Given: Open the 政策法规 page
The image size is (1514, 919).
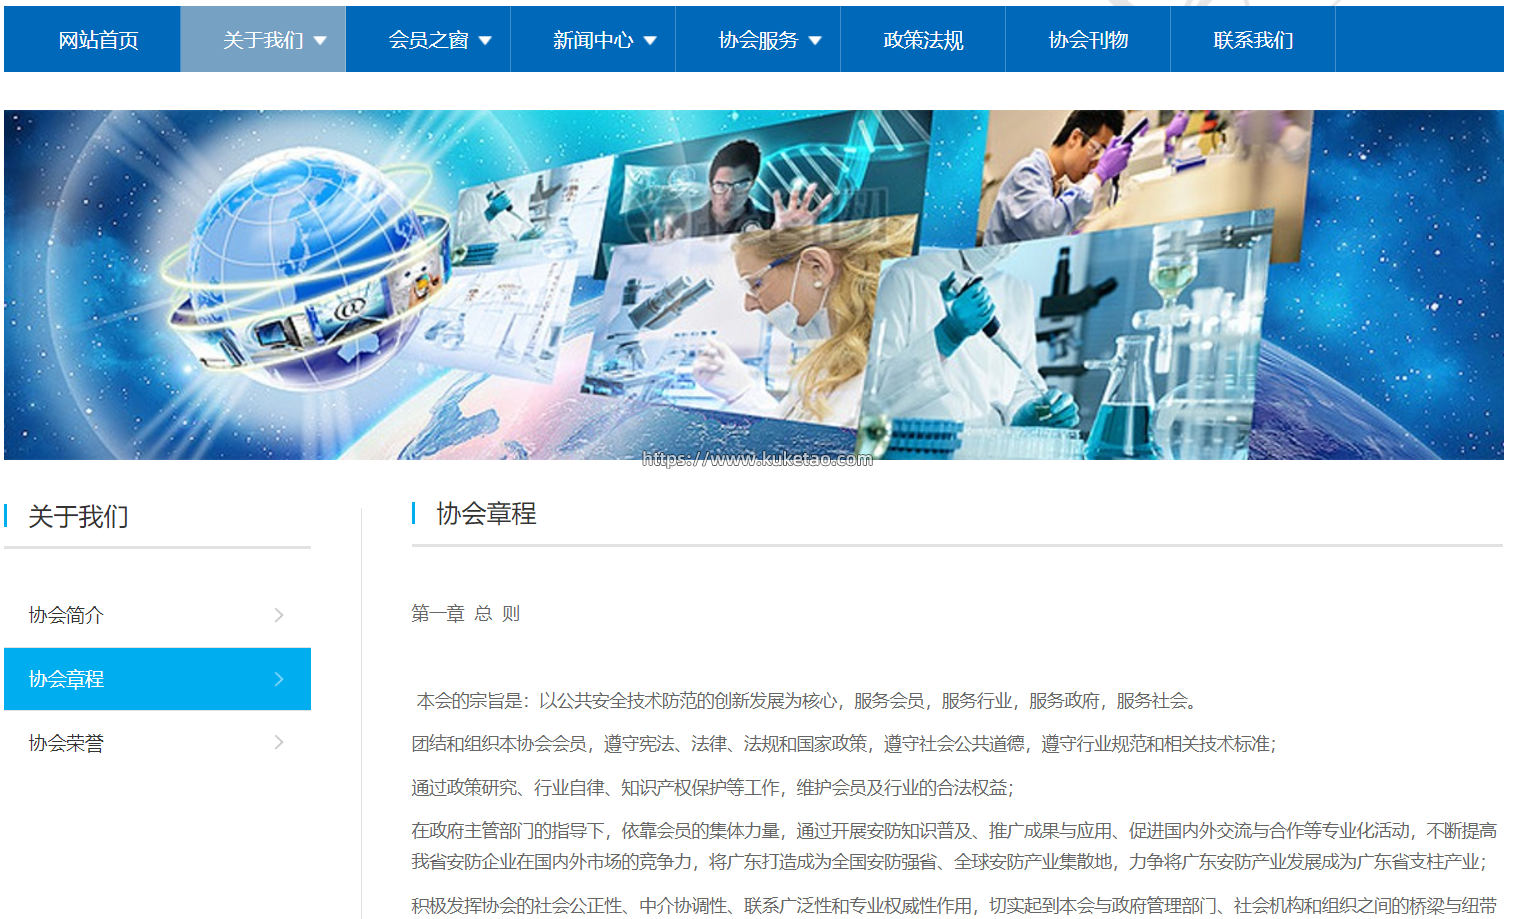Looking at the screenshot, I should coord(923,40).
